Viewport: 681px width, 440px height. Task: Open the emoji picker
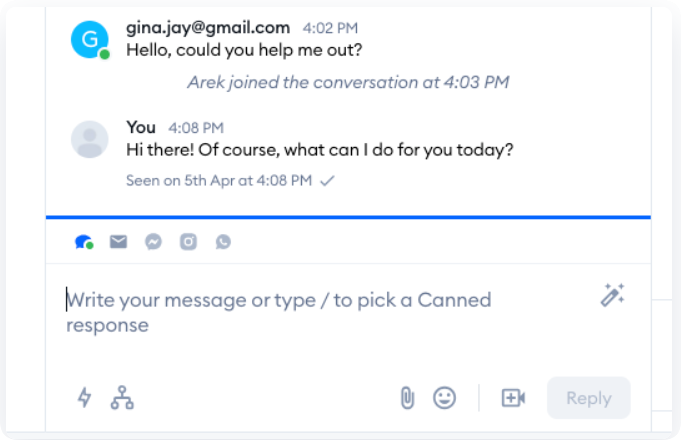(444, 397)
